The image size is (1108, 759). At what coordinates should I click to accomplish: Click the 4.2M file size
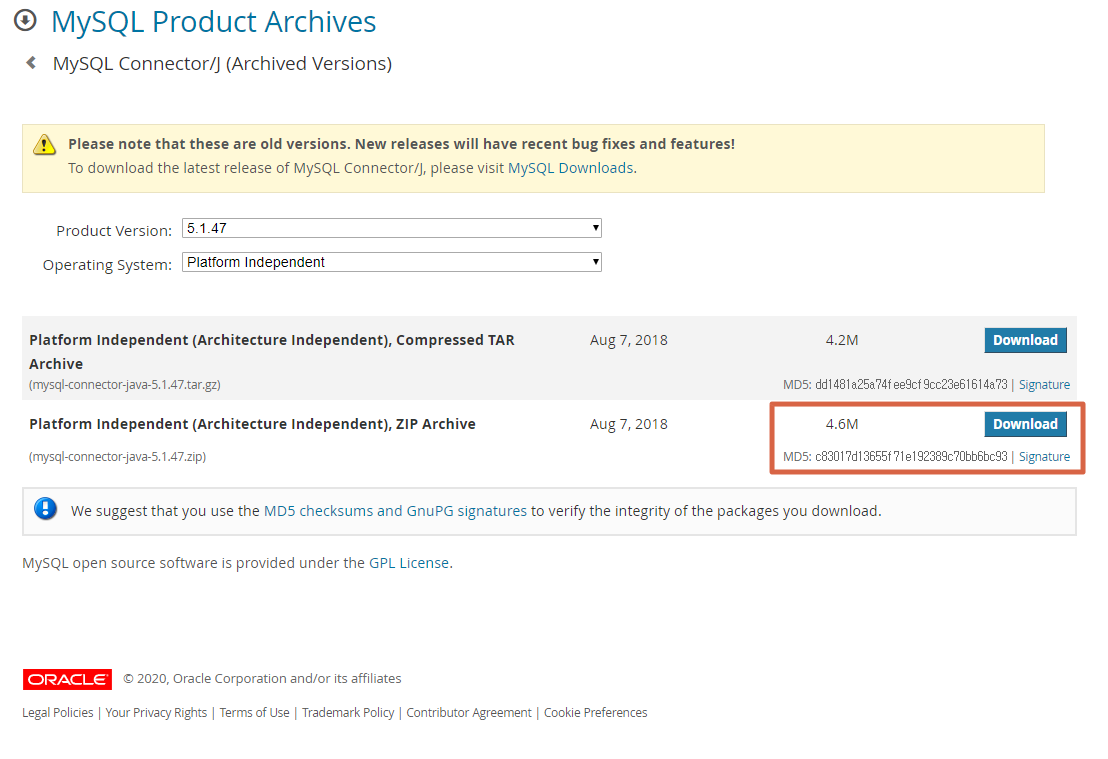point(842,340)
